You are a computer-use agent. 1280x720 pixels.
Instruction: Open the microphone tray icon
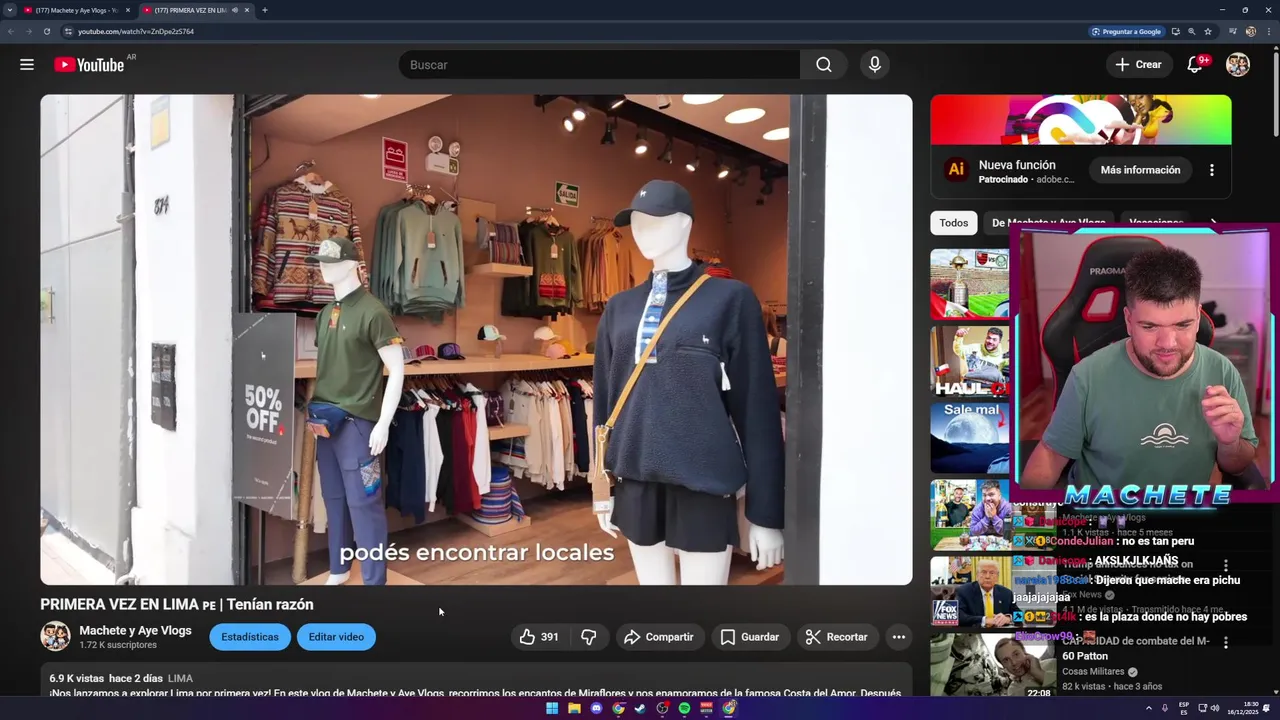(1164, 708)
